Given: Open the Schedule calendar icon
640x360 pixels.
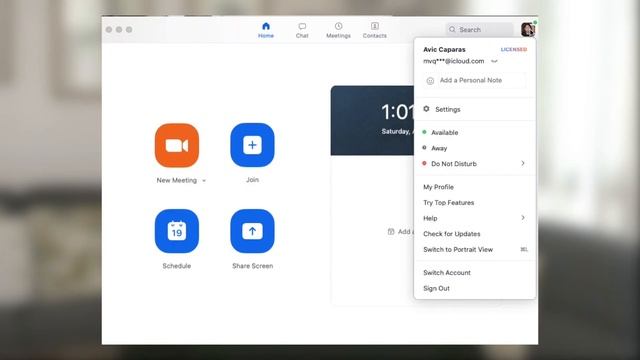Looking at the screenshot, I should click(177, 231).
